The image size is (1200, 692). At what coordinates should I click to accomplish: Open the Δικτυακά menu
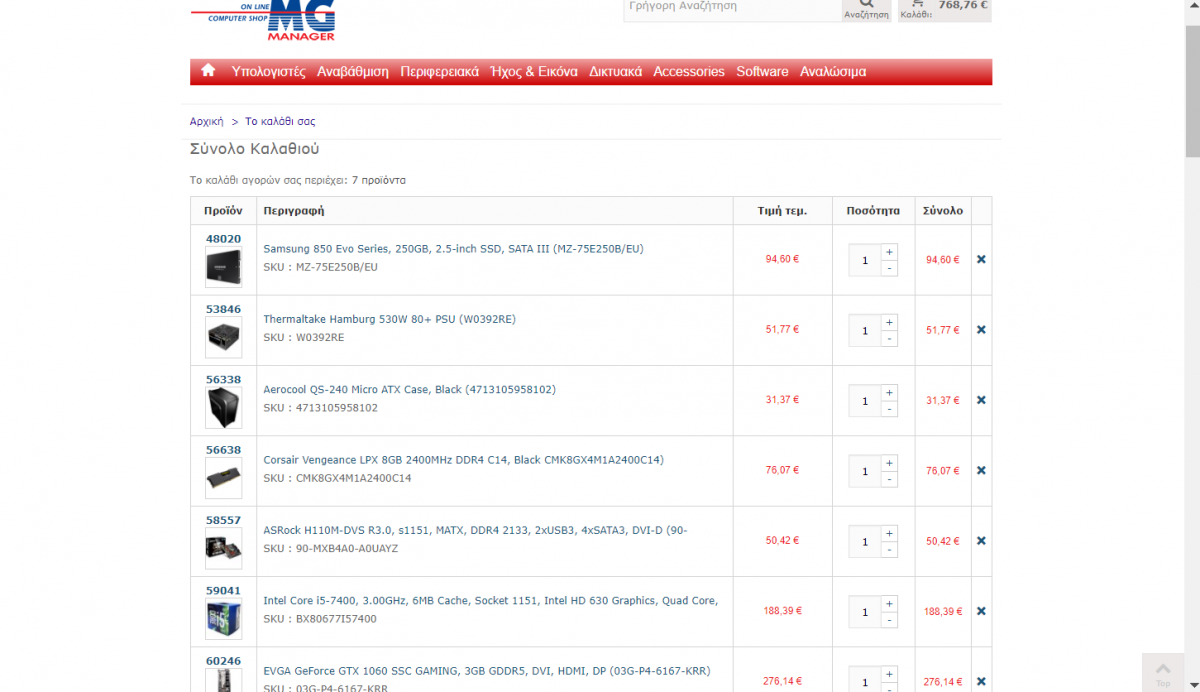coord(615,72)
